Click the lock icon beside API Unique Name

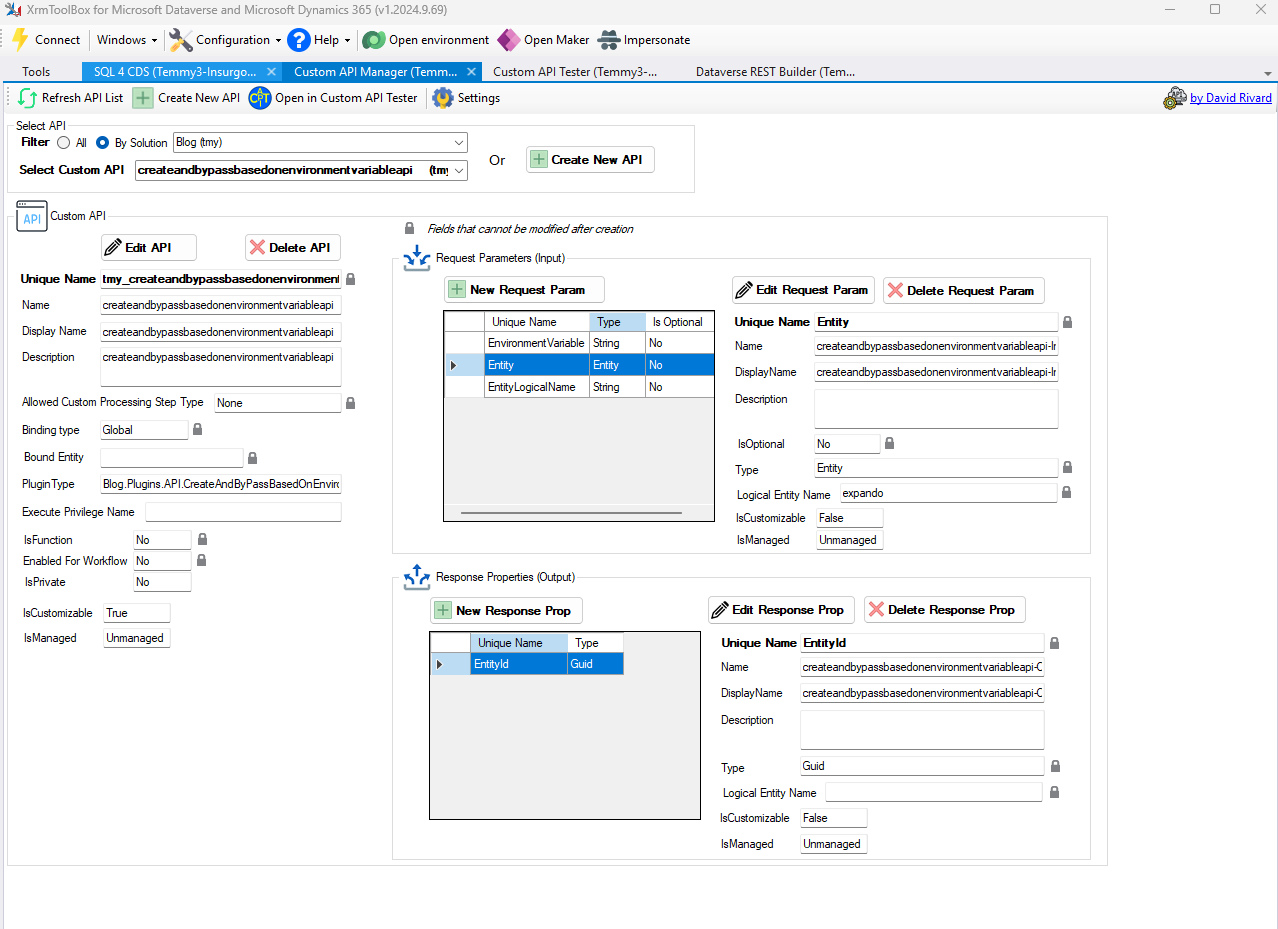tap(350, 279)
